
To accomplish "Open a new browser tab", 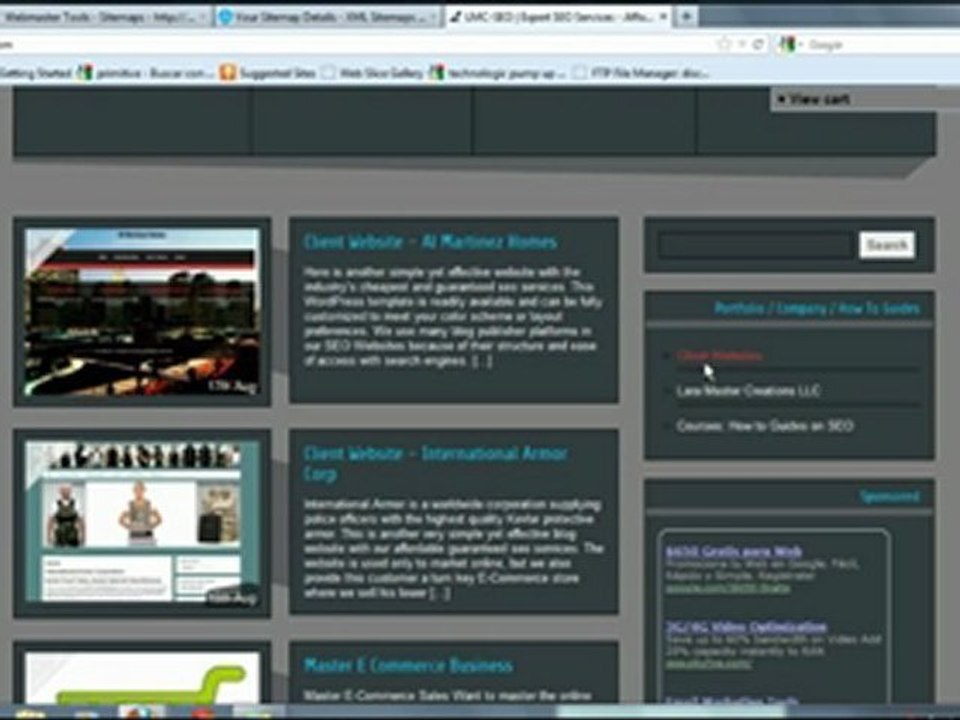I will click(x=686, y=17).
